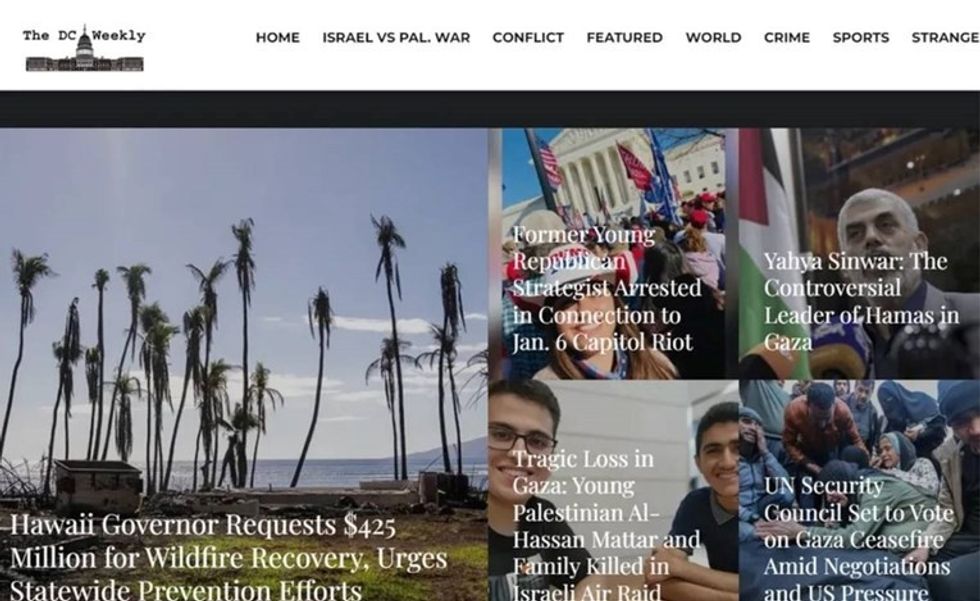This screenshot has width=980, height=601.
Task: Open Former Young Republican Strategist Arrested article
Action: click(x=606, y=289)
